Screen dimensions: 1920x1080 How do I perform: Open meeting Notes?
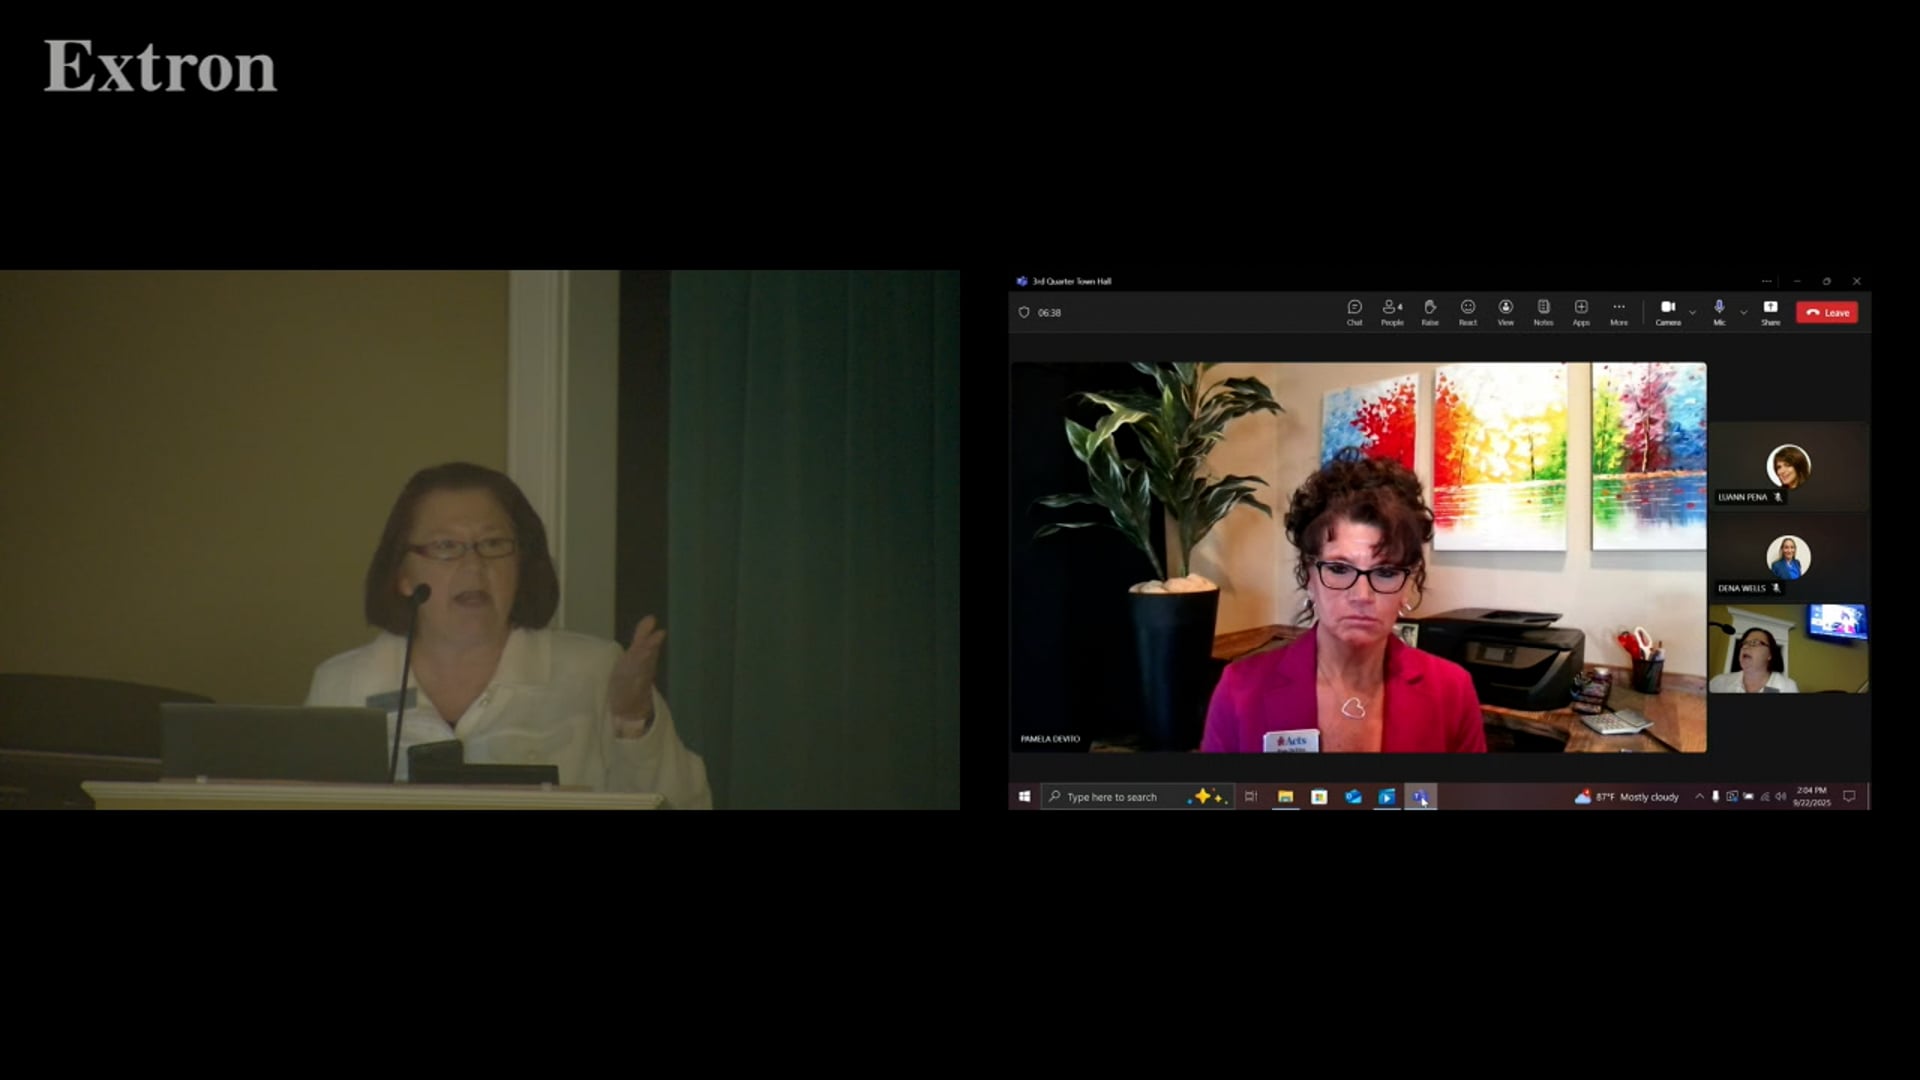click(1543, 312)
